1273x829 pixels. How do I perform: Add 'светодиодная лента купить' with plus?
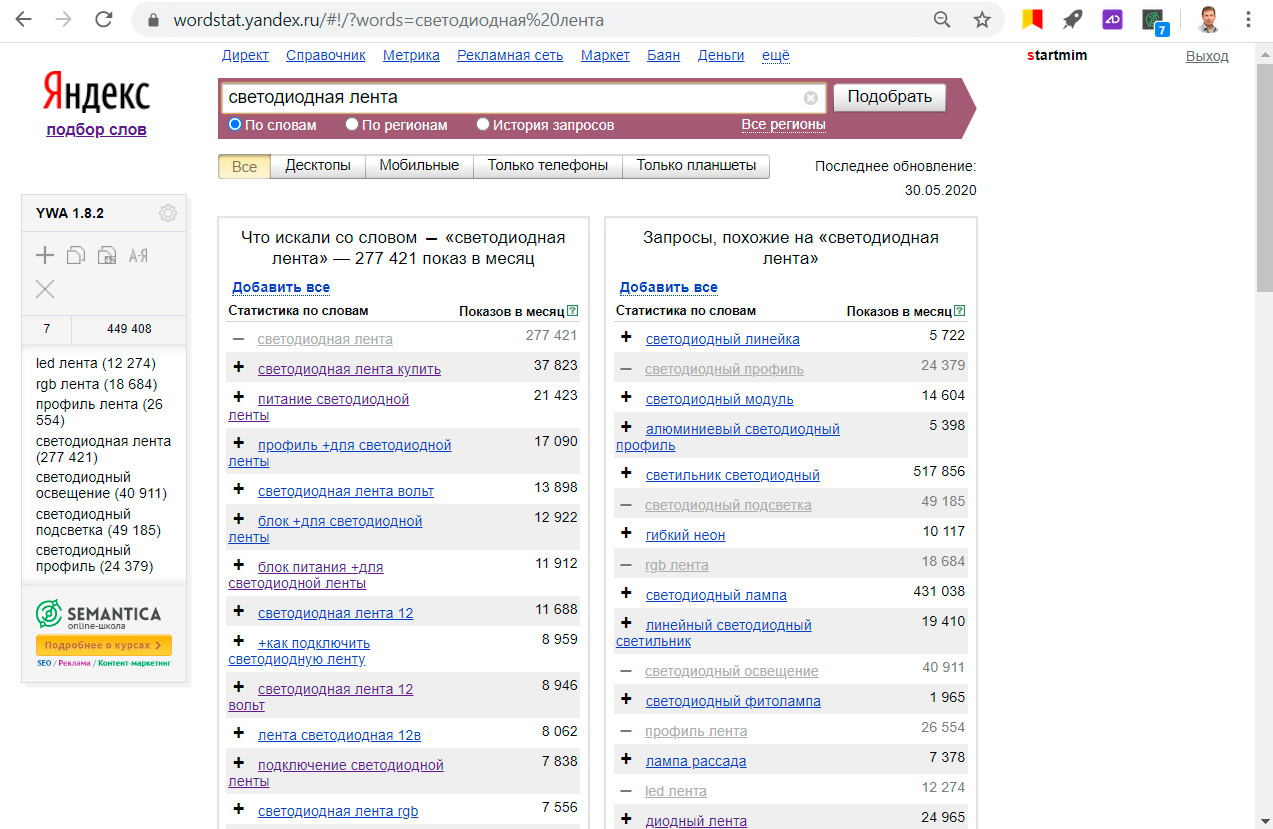(238, 367)
